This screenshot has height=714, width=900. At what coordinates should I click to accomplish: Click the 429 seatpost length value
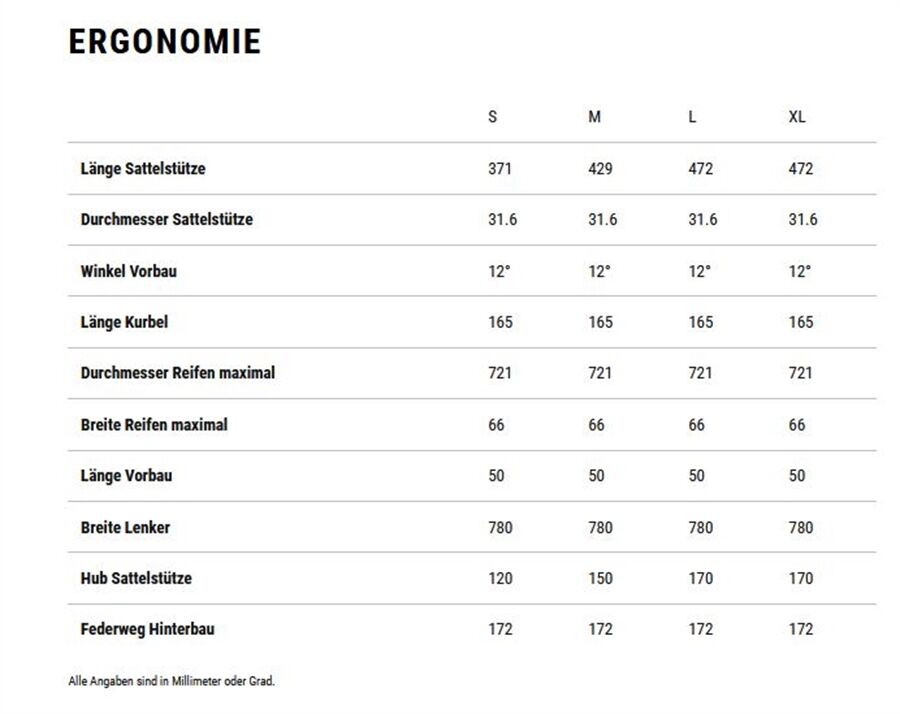[x=600, y=168]
